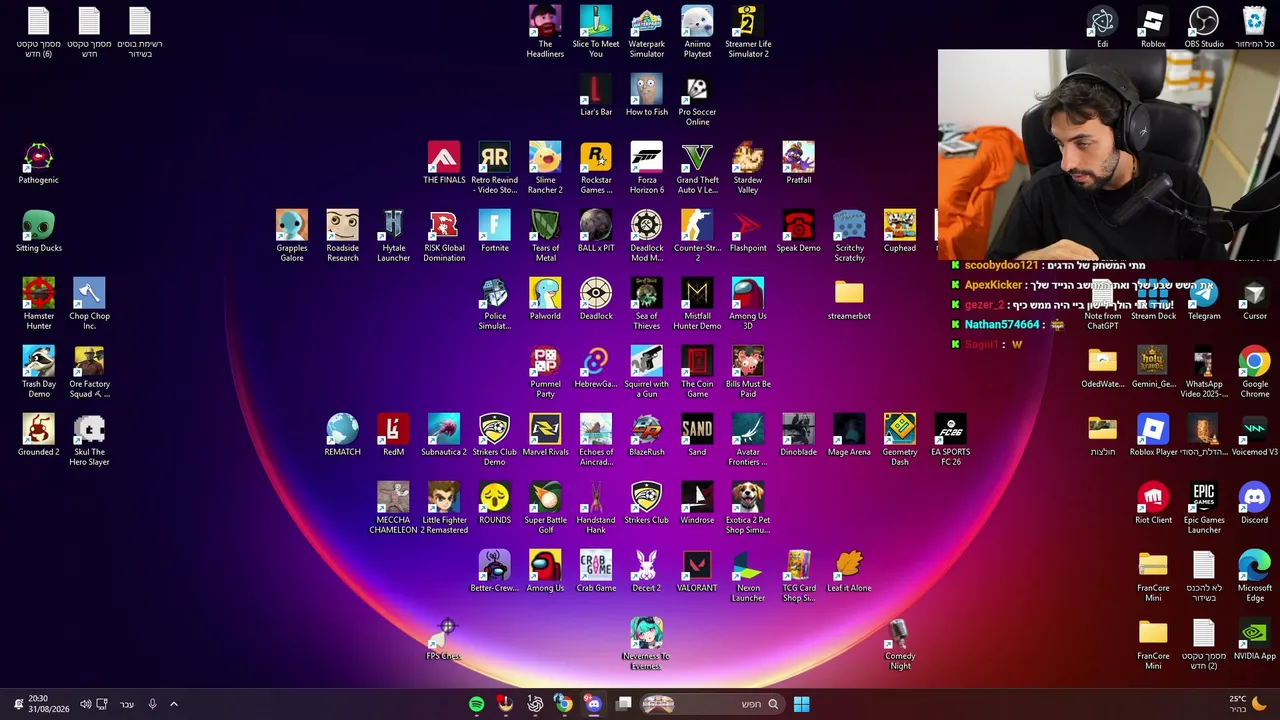Click the Fortnite desktop icon
1280x720 pixels.
click(495, 231)
